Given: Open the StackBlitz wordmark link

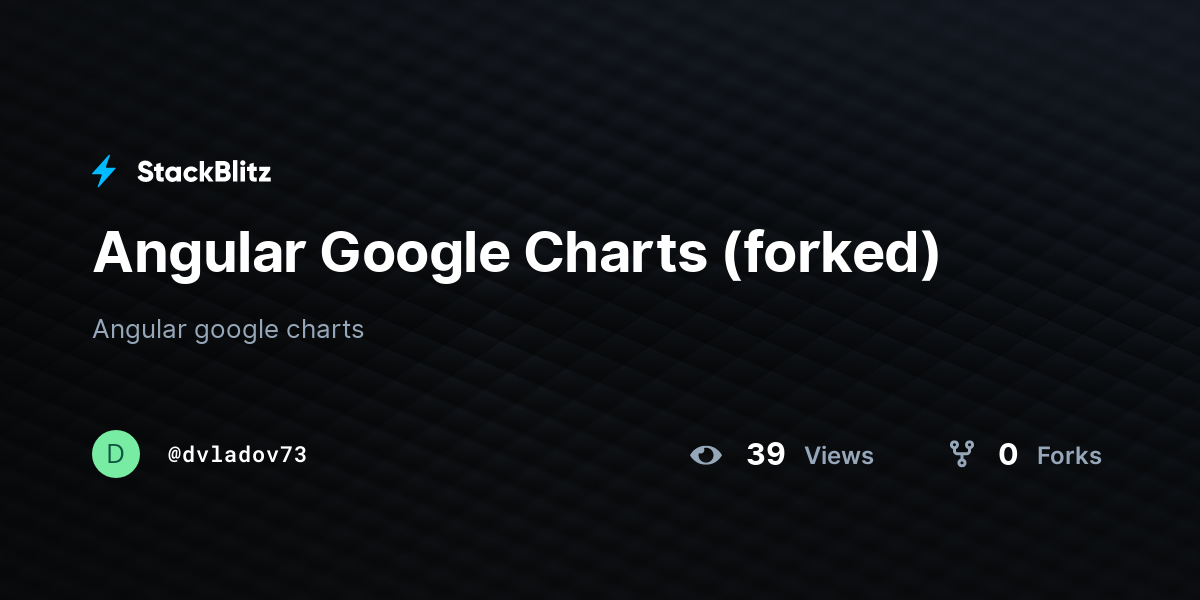Looking at the screenshot, I should coord(204,172).
